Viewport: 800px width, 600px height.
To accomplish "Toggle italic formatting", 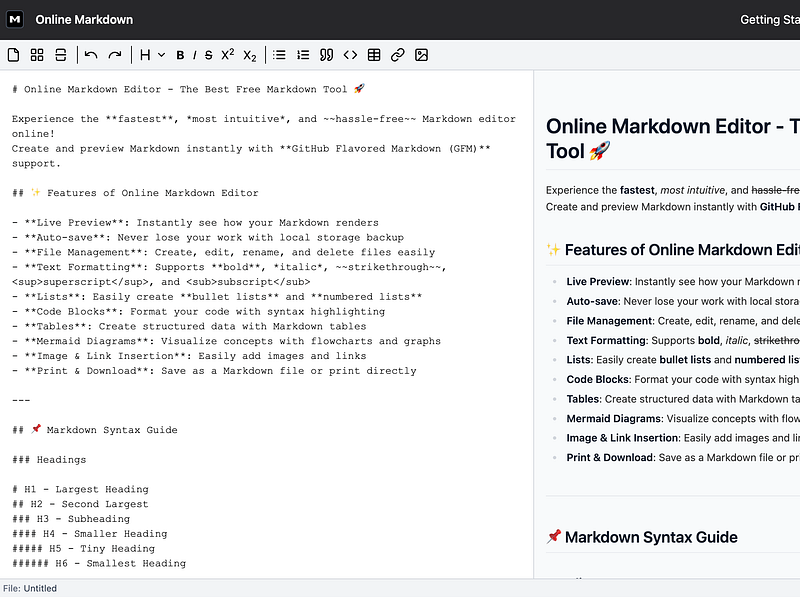I will pos(192,55).
